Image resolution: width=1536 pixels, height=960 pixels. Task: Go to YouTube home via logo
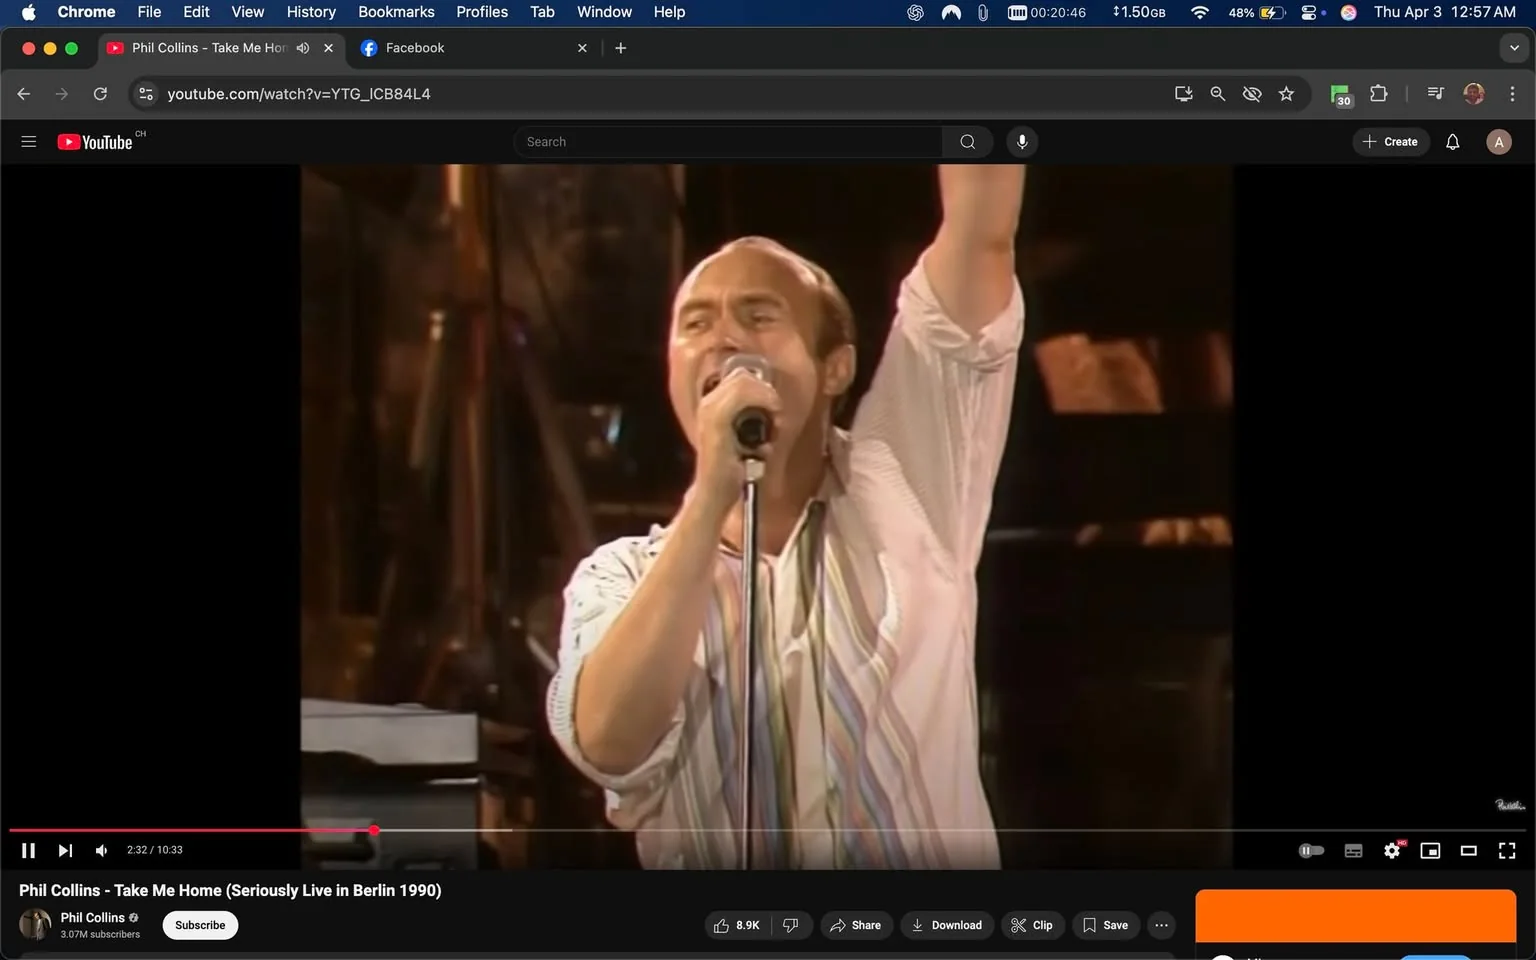click(x=95, y=142)
